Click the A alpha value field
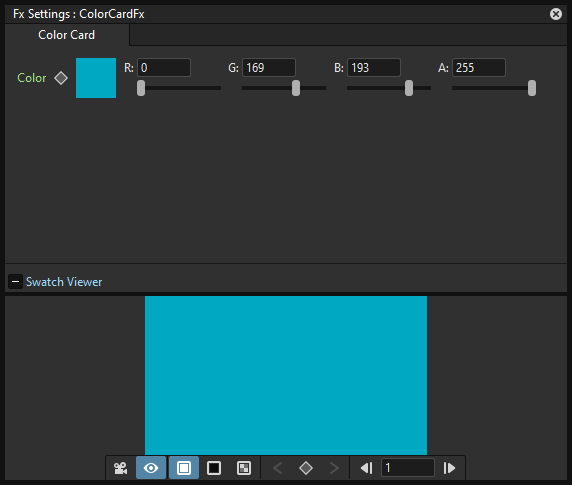This screenshot has height=485, width=572. [479, 68]
